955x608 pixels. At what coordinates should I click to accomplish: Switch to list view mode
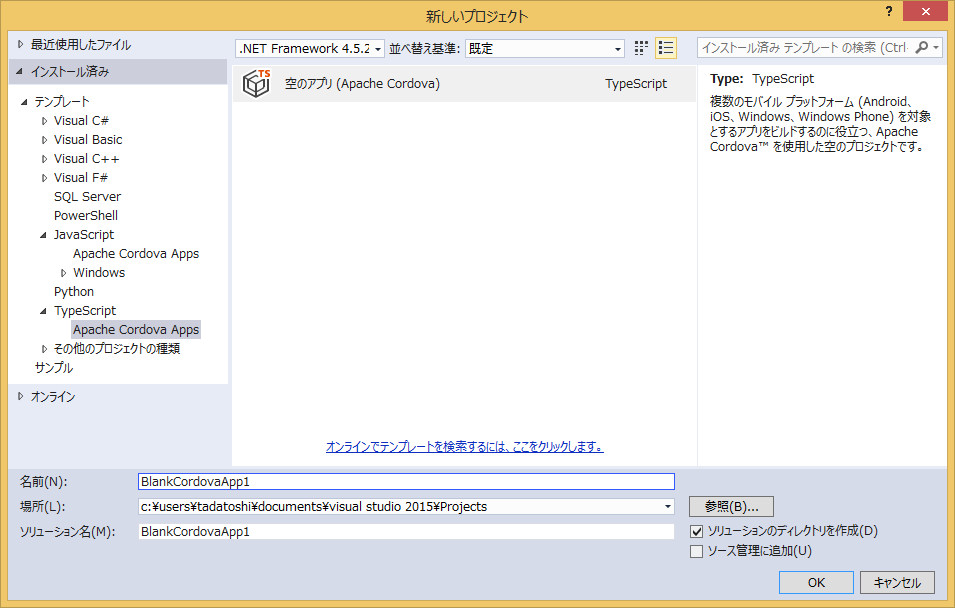[x=667, y=47]
